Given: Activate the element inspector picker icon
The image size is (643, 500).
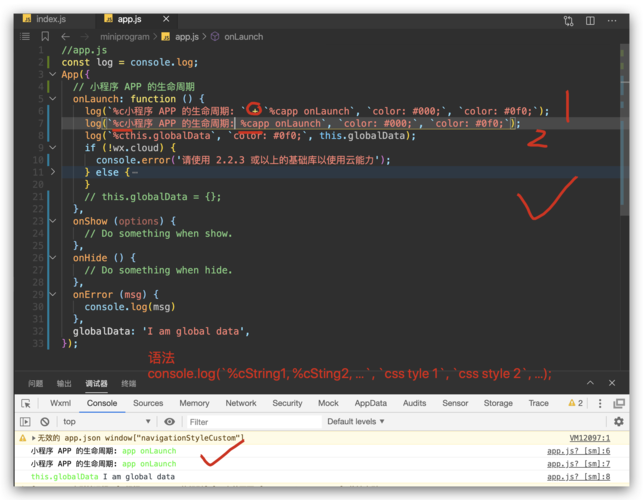Looking at the screenshot, I should tap(26, 404).
